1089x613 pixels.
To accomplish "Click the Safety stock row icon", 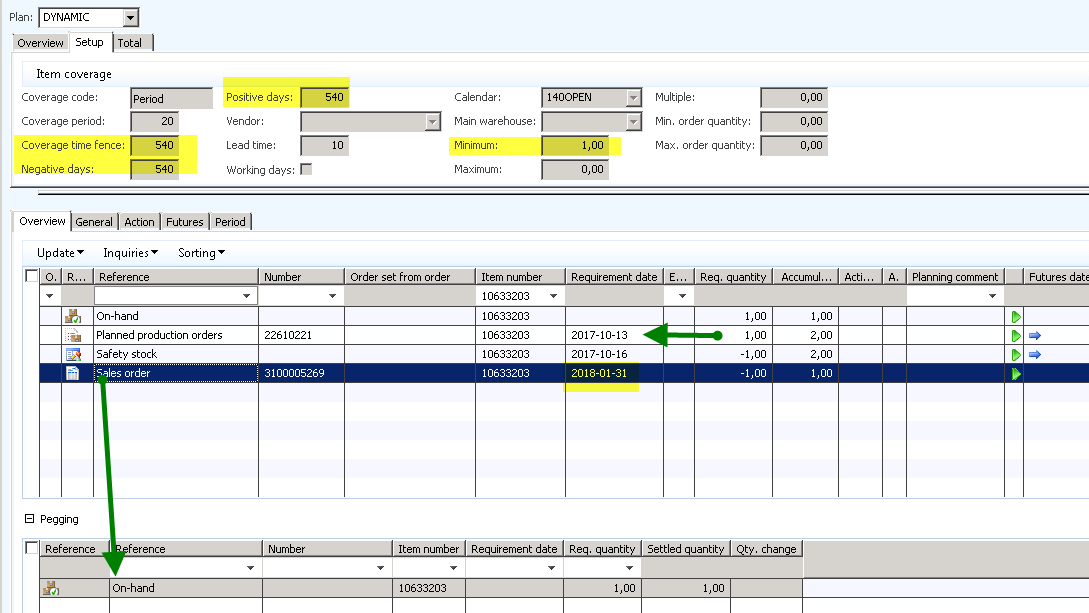I will click(72, 354).
